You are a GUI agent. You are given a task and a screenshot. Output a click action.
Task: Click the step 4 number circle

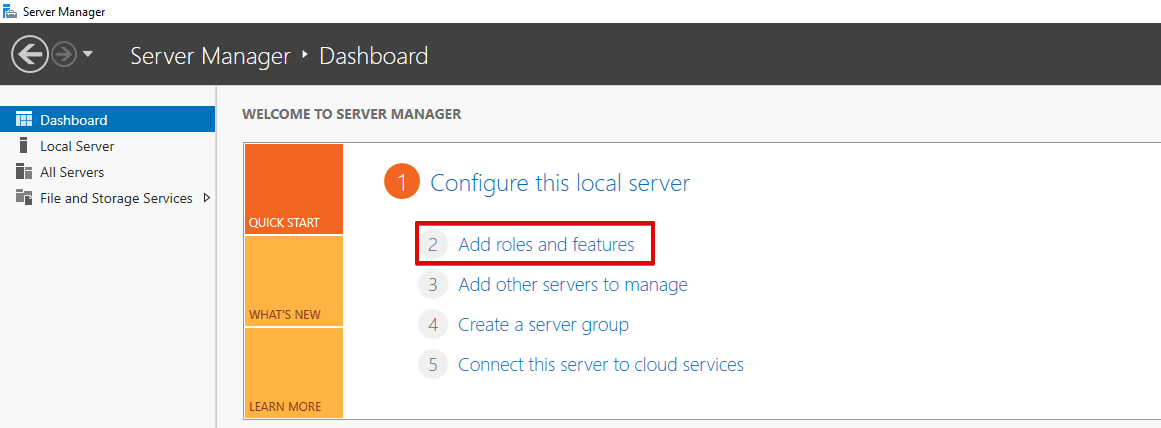(433, 324)
